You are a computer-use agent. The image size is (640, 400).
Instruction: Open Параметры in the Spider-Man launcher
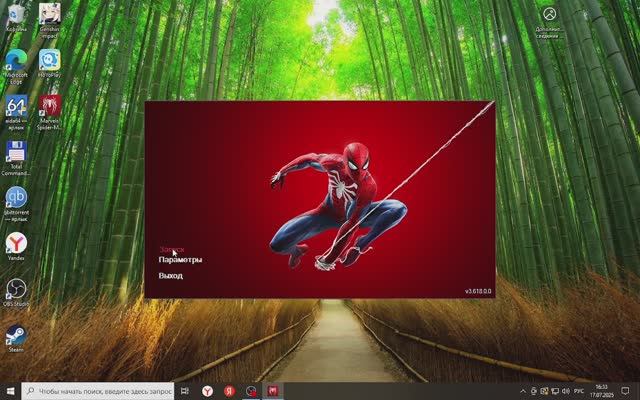[180, 260]
